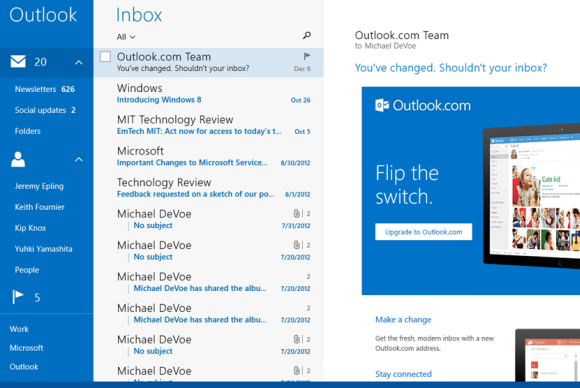Screen dimensions: 580x388
Task: Click the Inbox heading
Action: coord(139,15)
